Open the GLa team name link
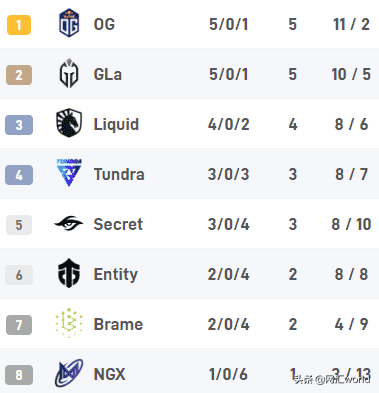This screenshot has width=379, height=393. (x=108, y=74)
